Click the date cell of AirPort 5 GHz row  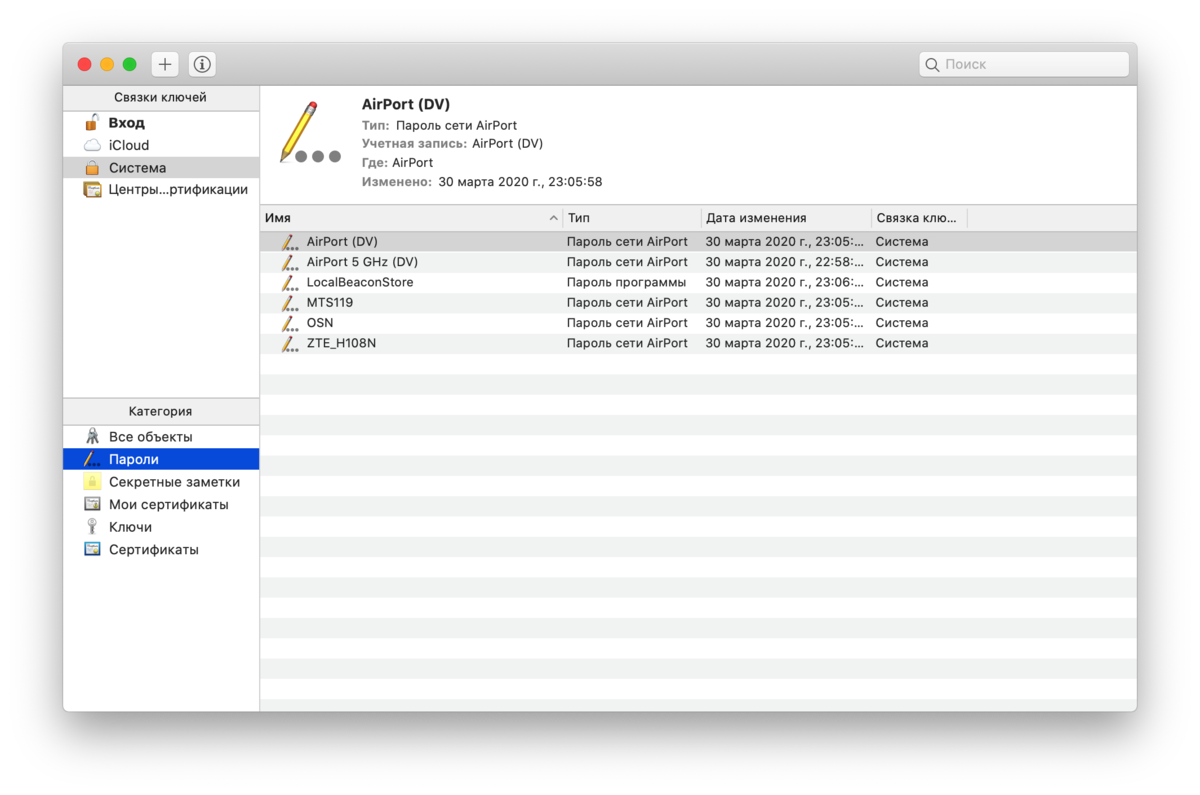pyautogui.click(x=784, y=262)
